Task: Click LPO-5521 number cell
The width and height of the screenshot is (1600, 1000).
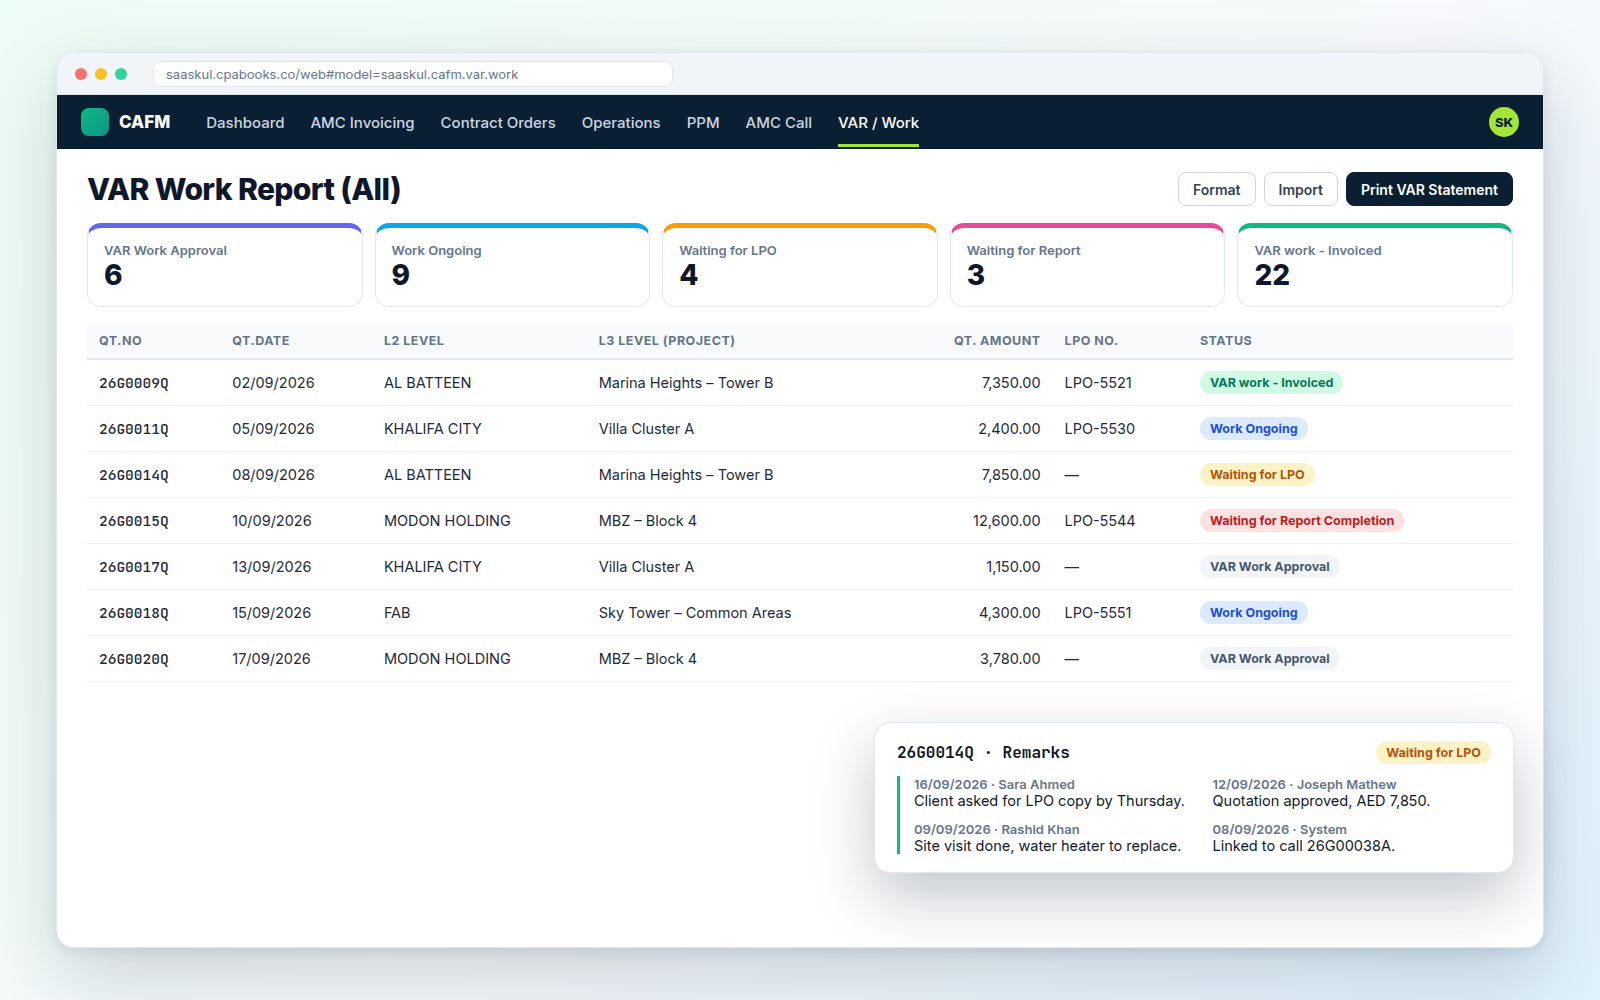Action: [1098, 383]
